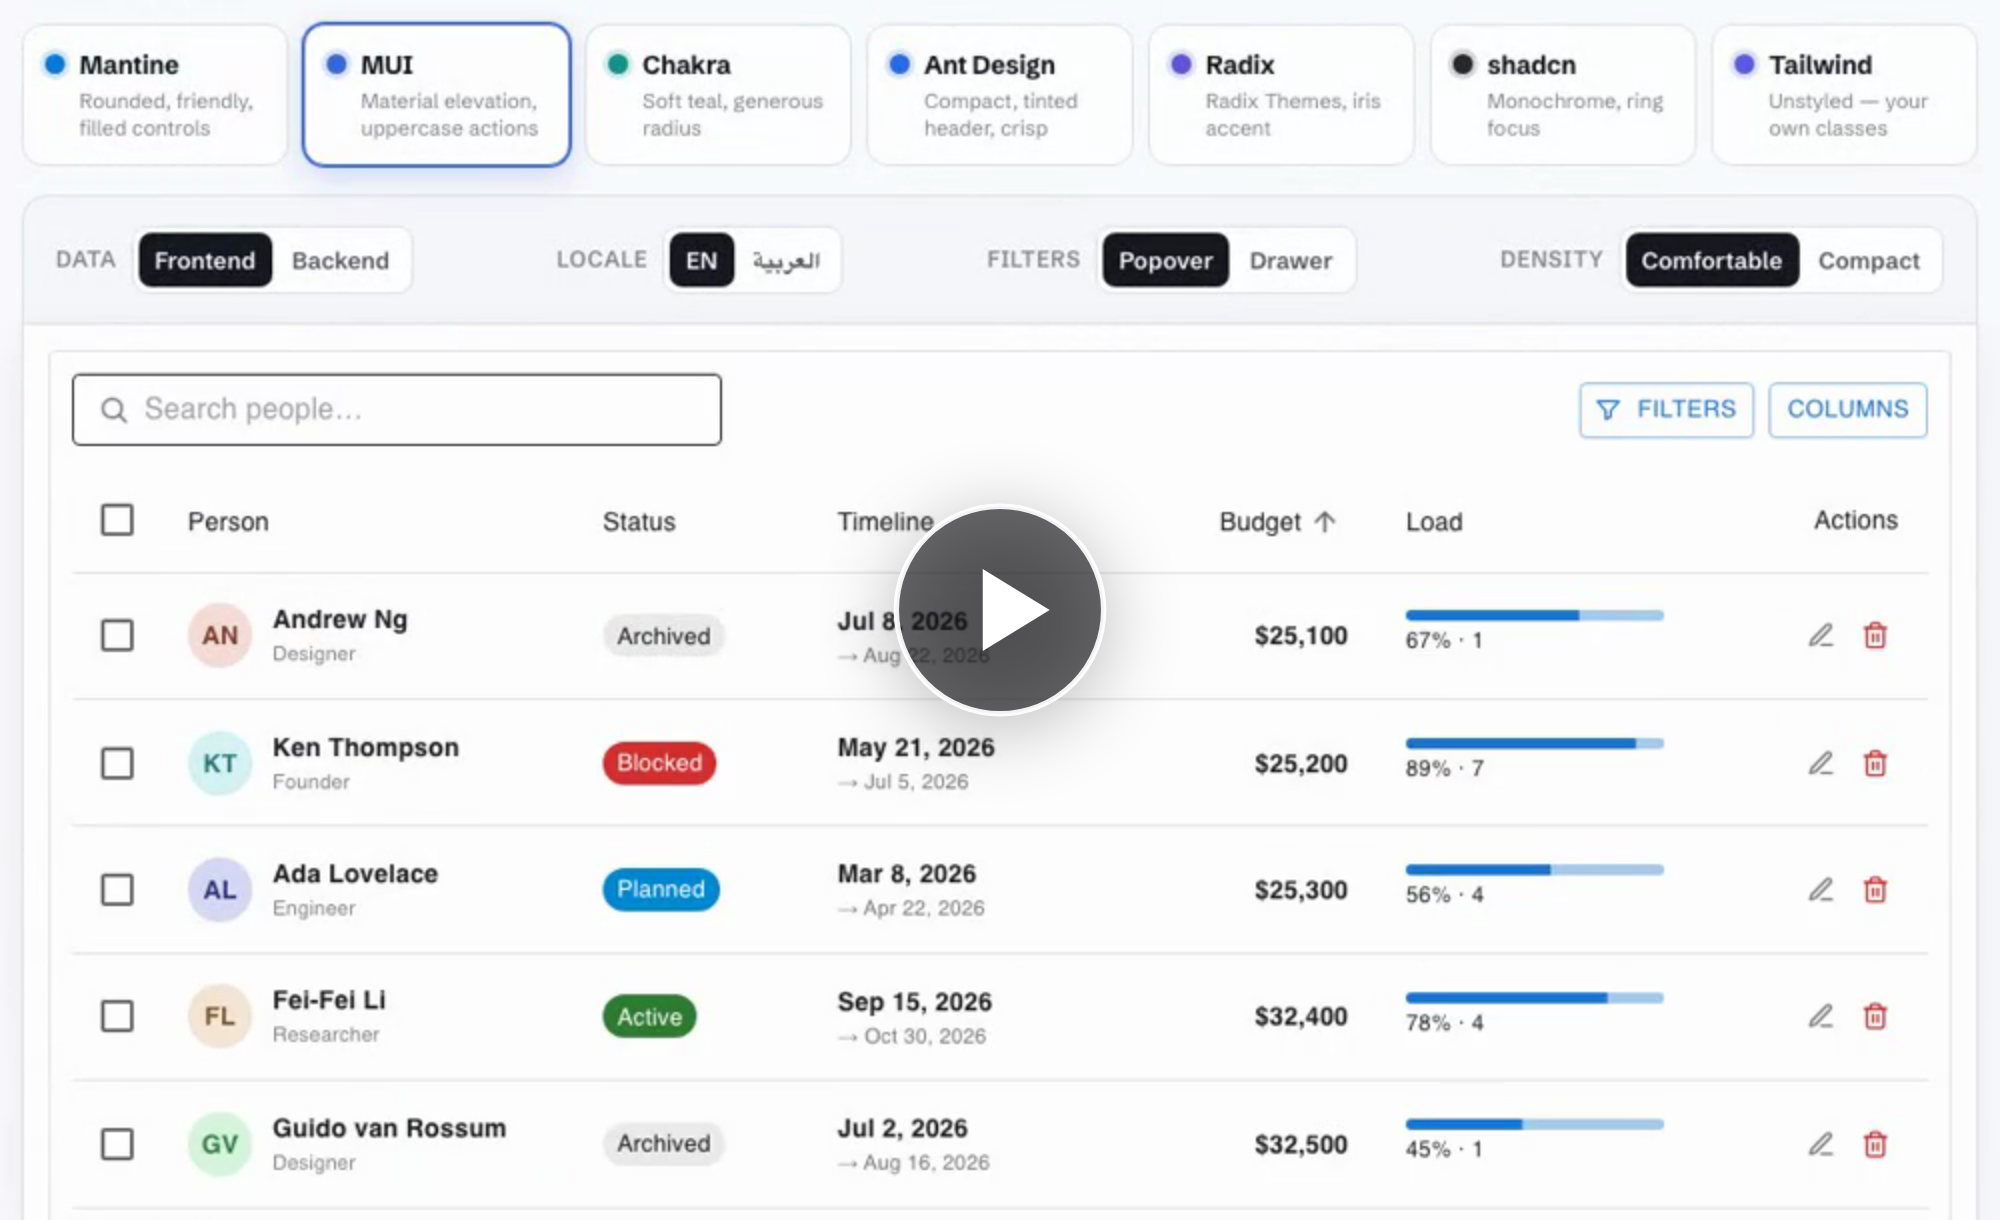The width and height of the screenshot is (2000, 1220).
Task: Click the $25,100 budget value
Action: (x=1301, y=635)
